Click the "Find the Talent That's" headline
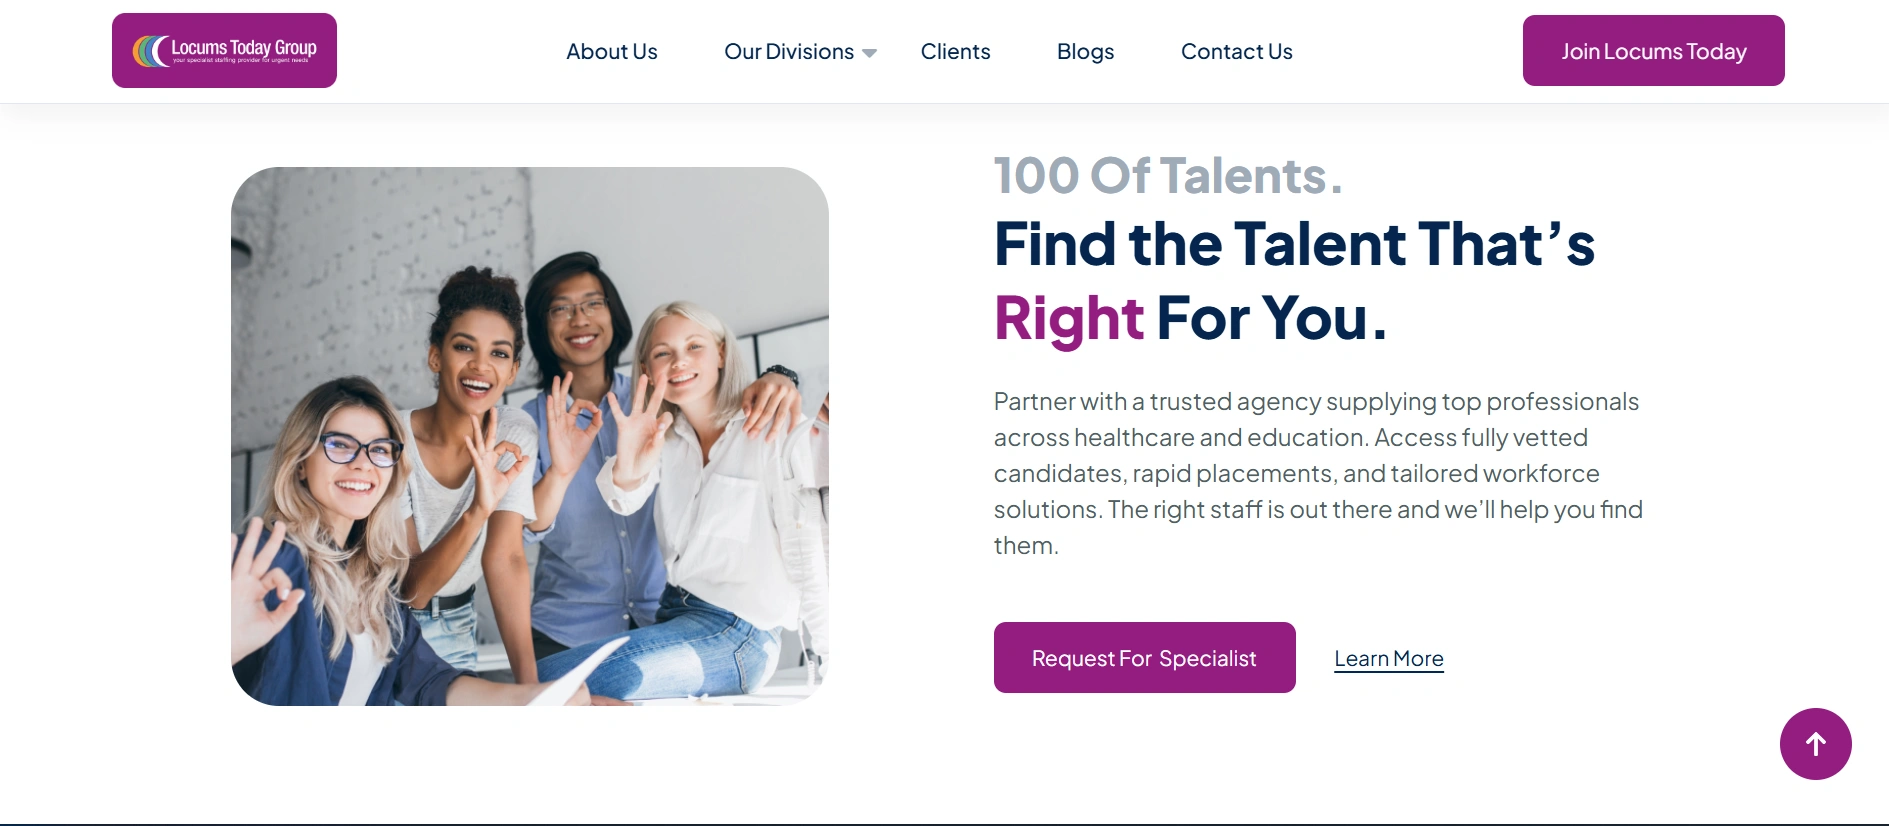This screenshot has width=1889, height=826. click(x=1293, y=244)
